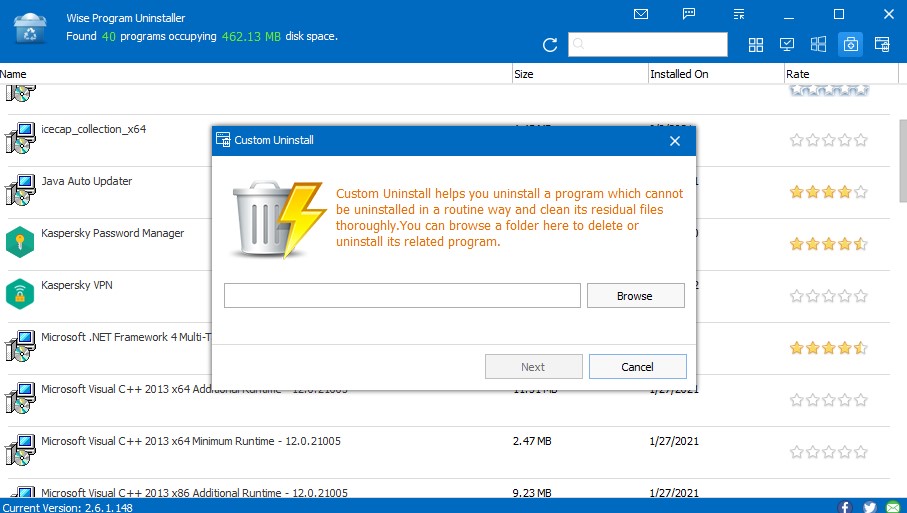Select the Kaspersky VPN row name

(x=77, y=285)
